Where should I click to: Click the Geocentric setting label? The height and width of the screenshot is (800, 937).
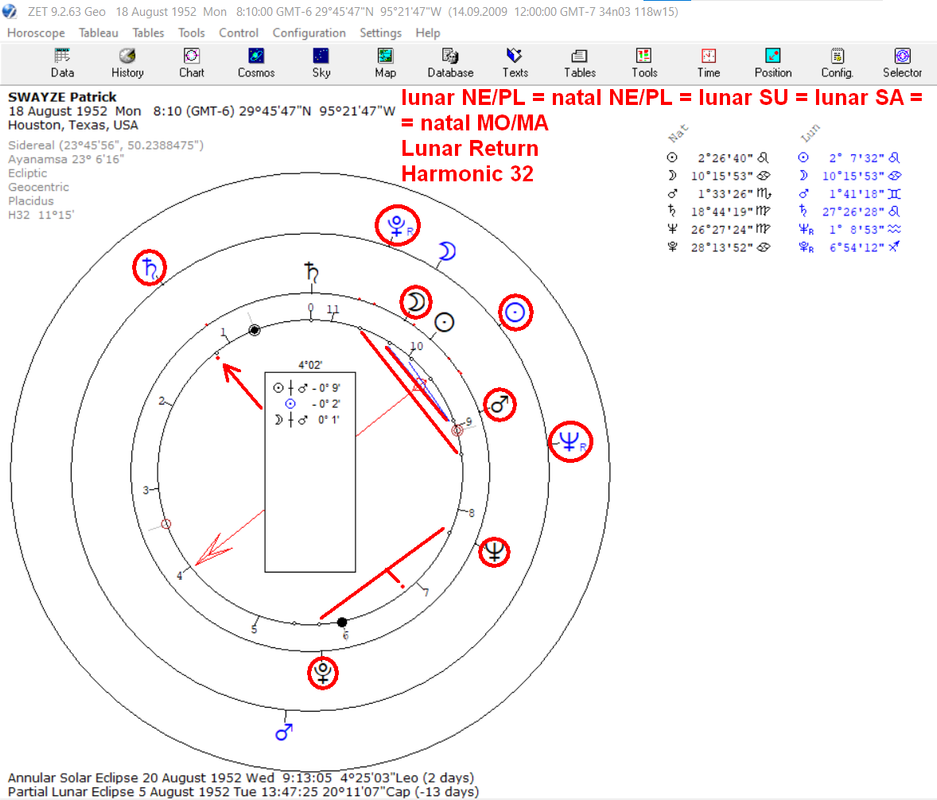(38, 187)
